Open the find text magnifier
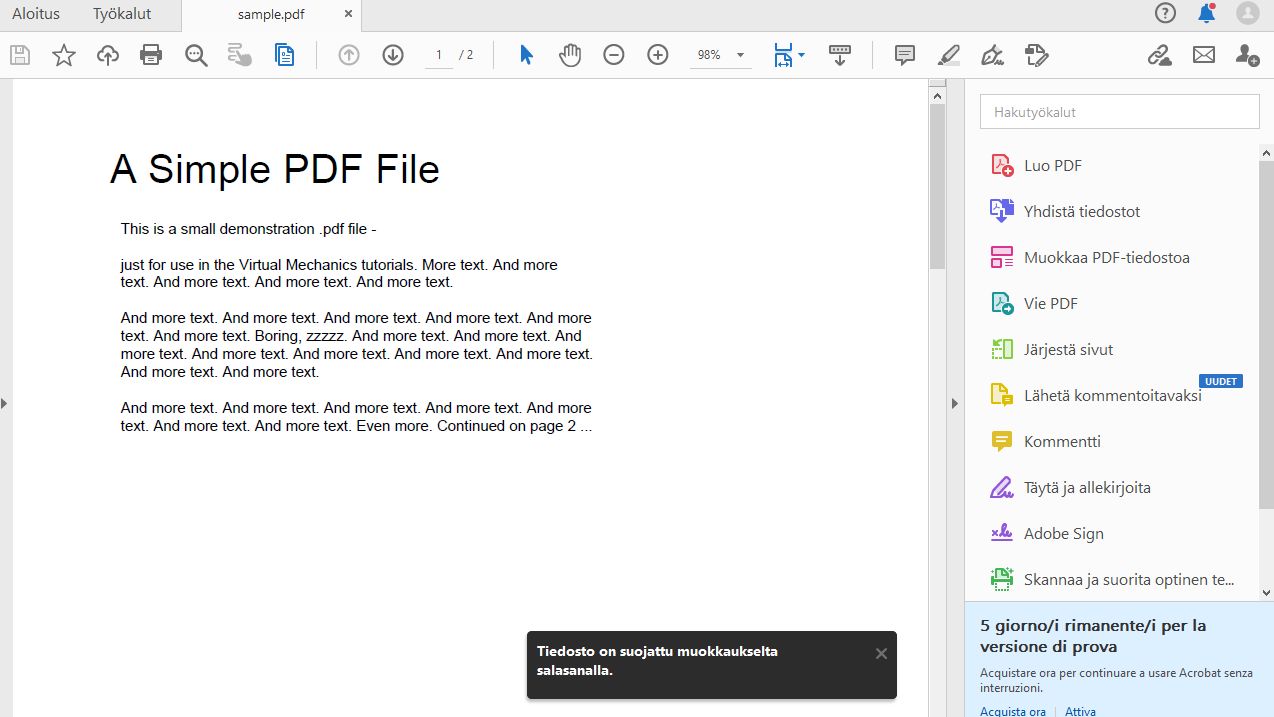 (x=196, y=55)
